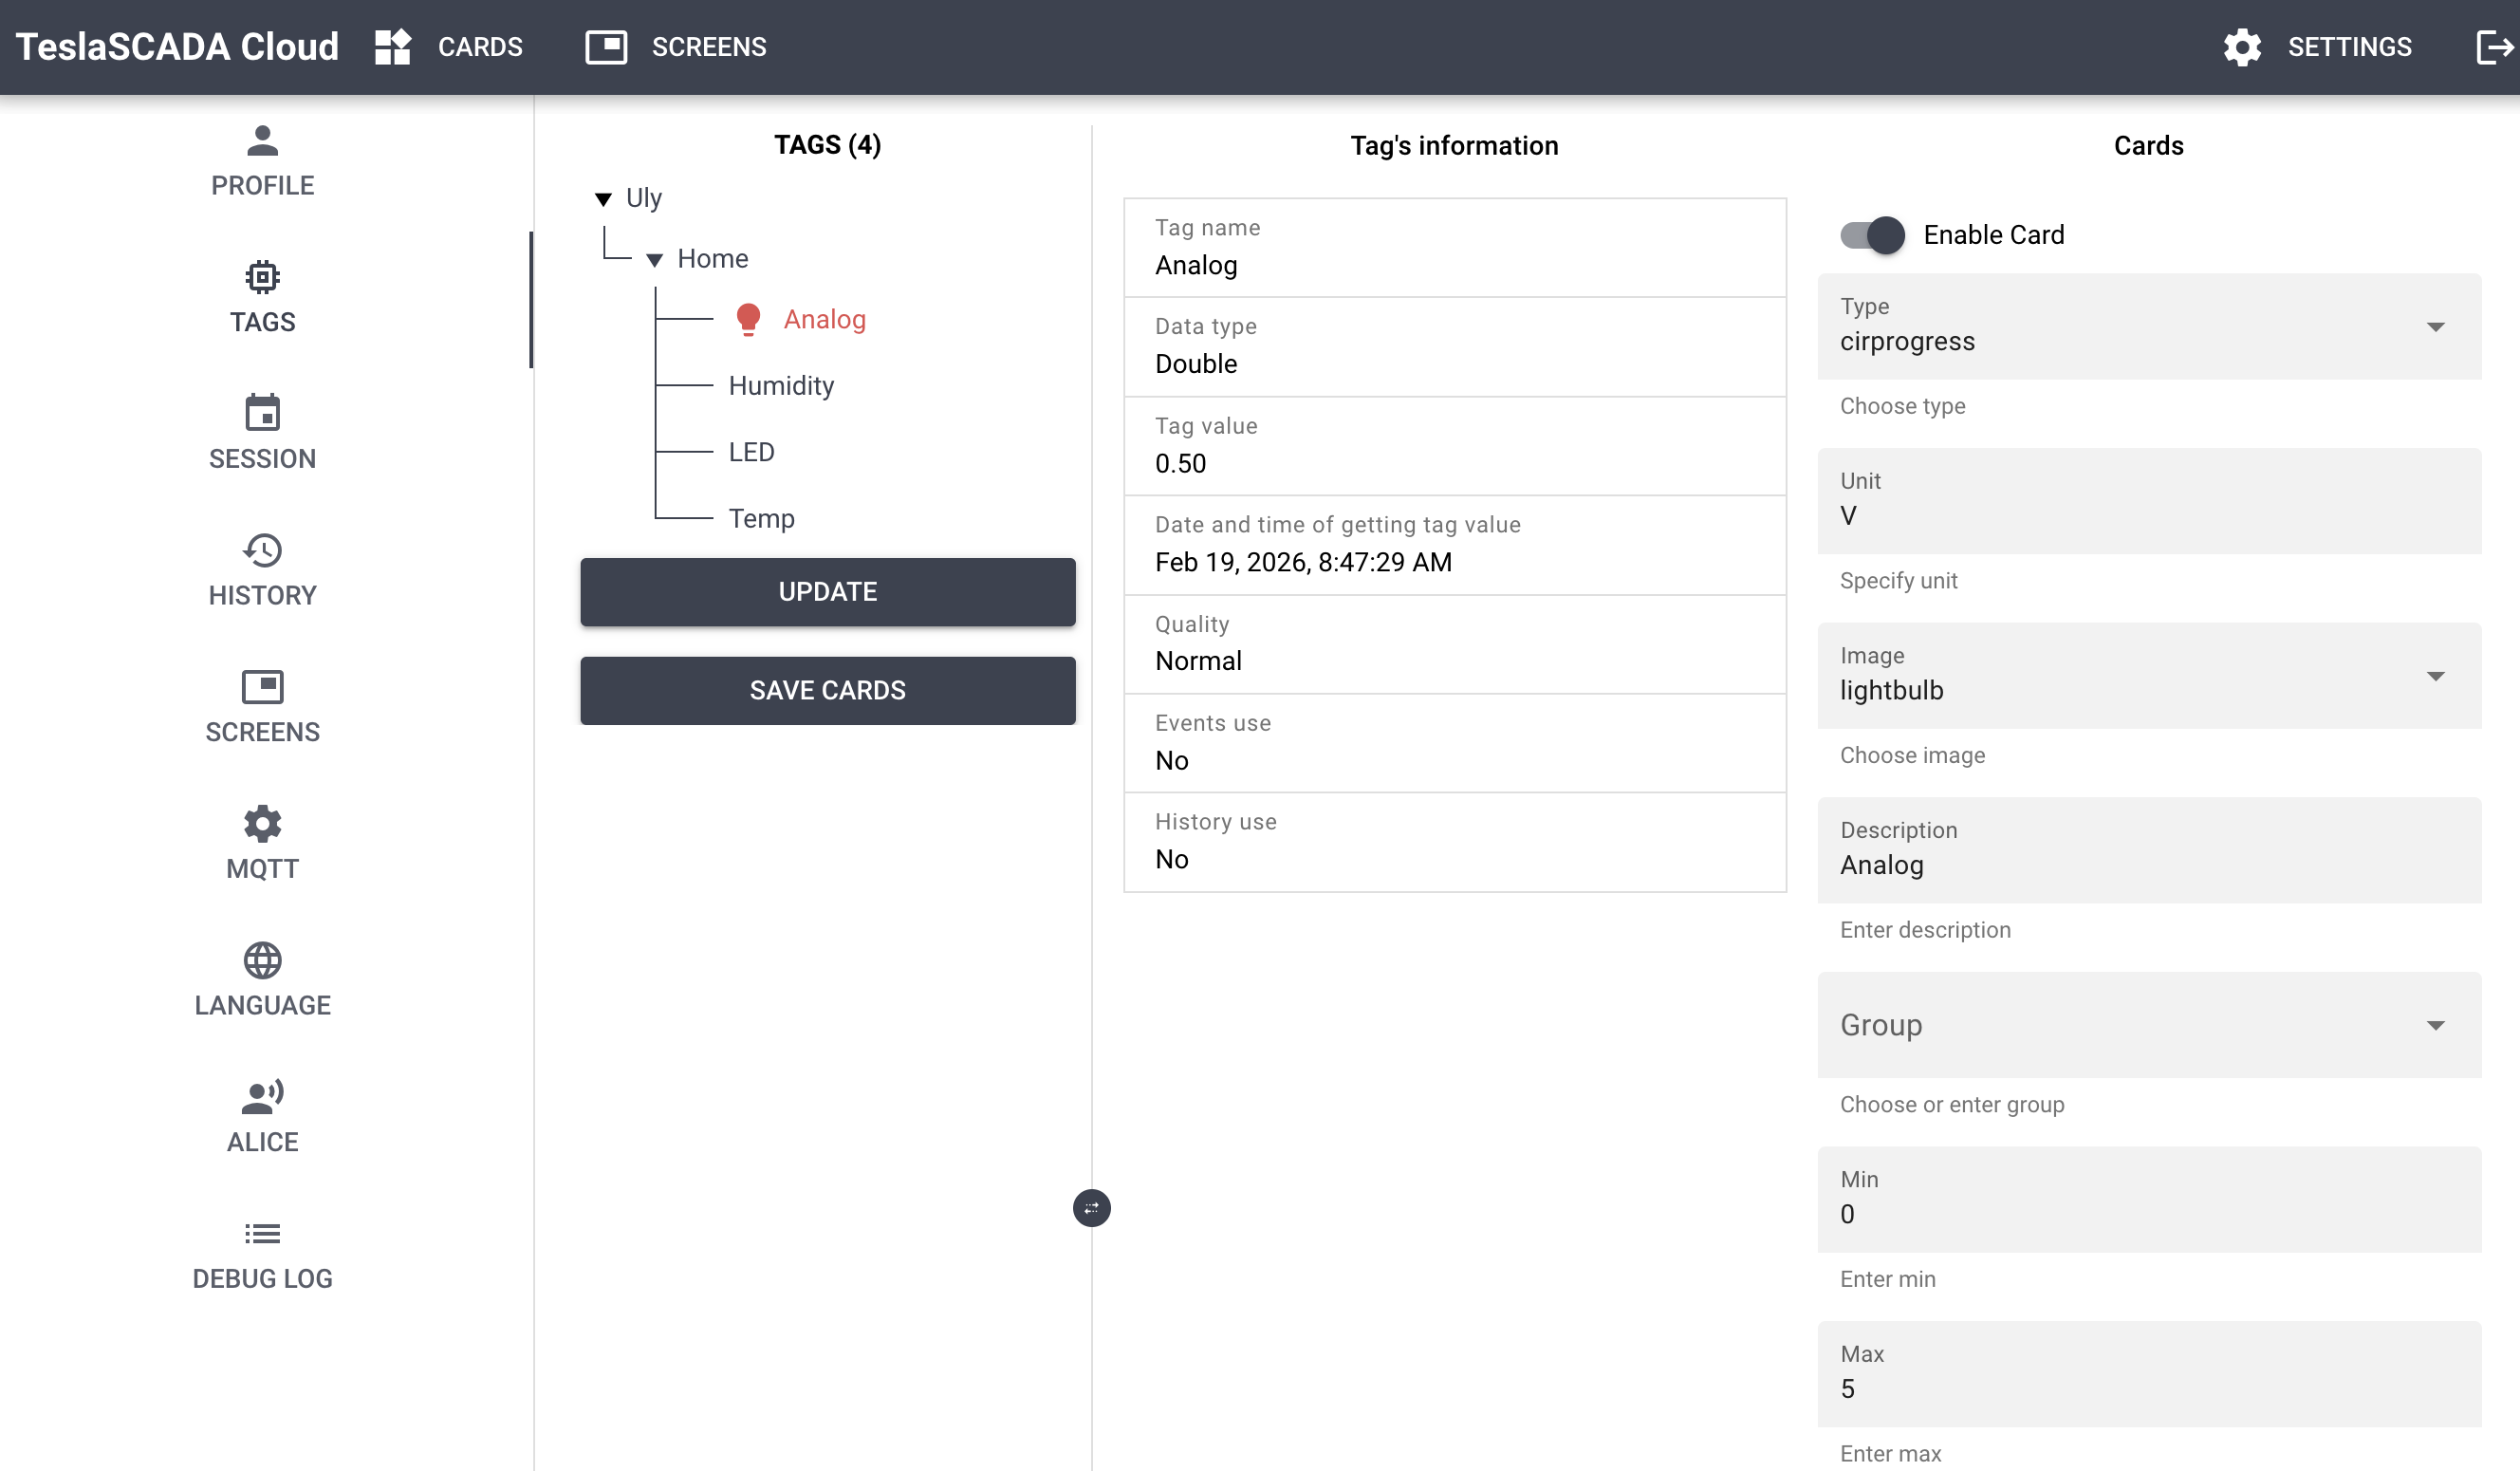Image resolution: width=2520 pixels, height=1471 pixels.
Task: Click the round panel swap handle
Action: pos(1091,1208)
